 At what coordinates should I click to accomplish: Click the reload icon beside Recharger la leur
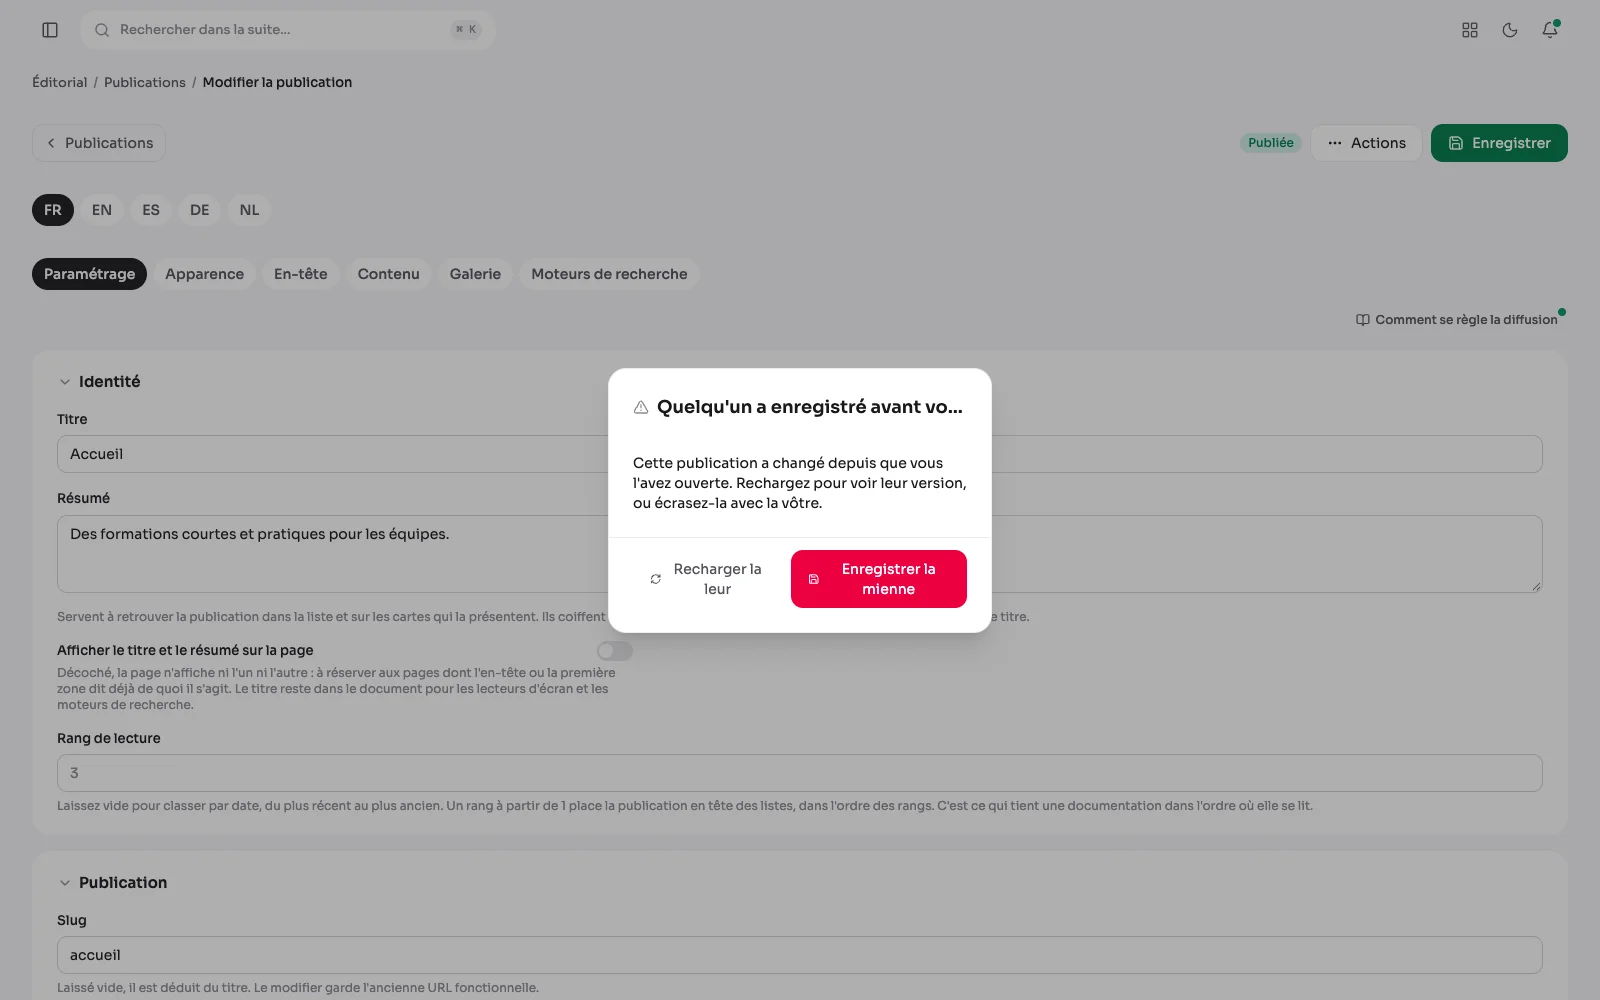click(x=656, y=579)
